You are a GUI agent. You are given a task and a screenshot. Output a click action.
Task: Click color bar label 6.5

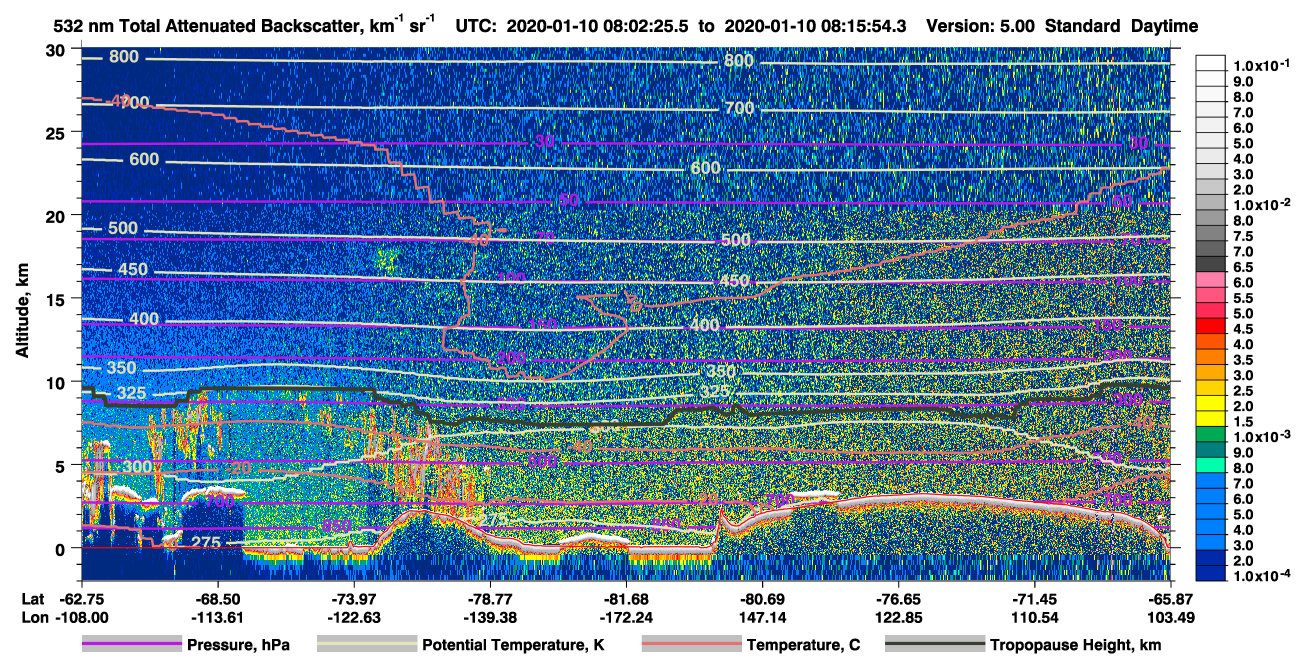1244,267
